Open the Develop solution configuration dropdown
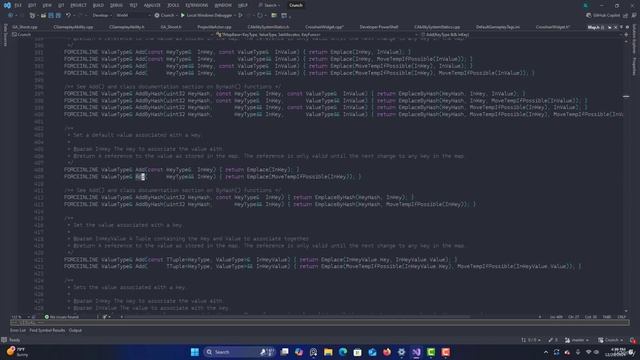 pyautogui.click(x=102, y=16)
